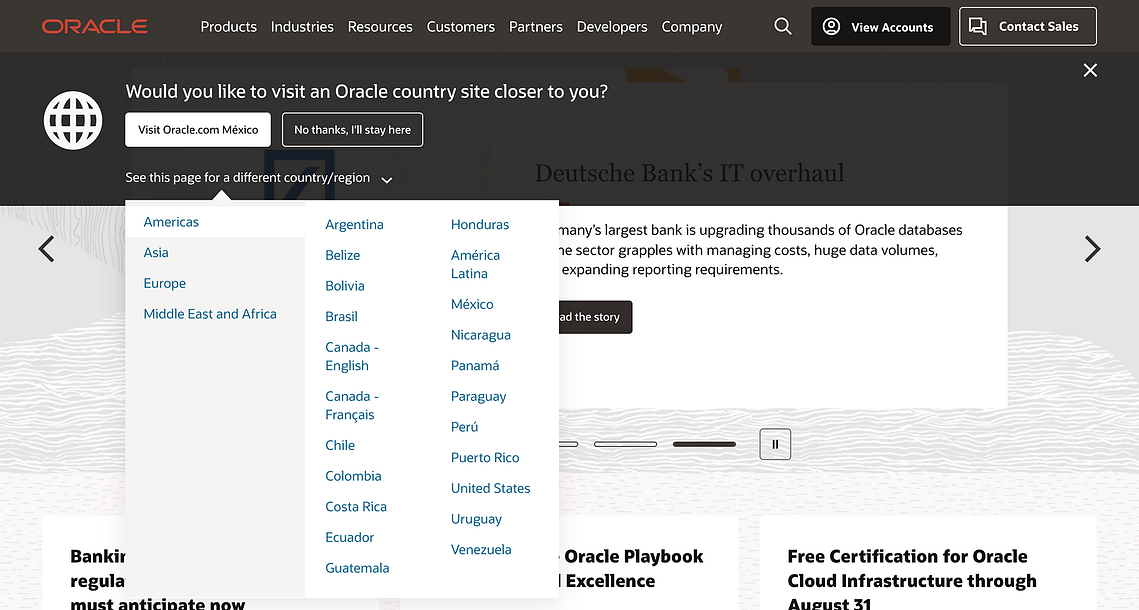Choose Guatemala country link
Image resolution: width=1139 pixels, height=610 pixels.
point(357,568)
